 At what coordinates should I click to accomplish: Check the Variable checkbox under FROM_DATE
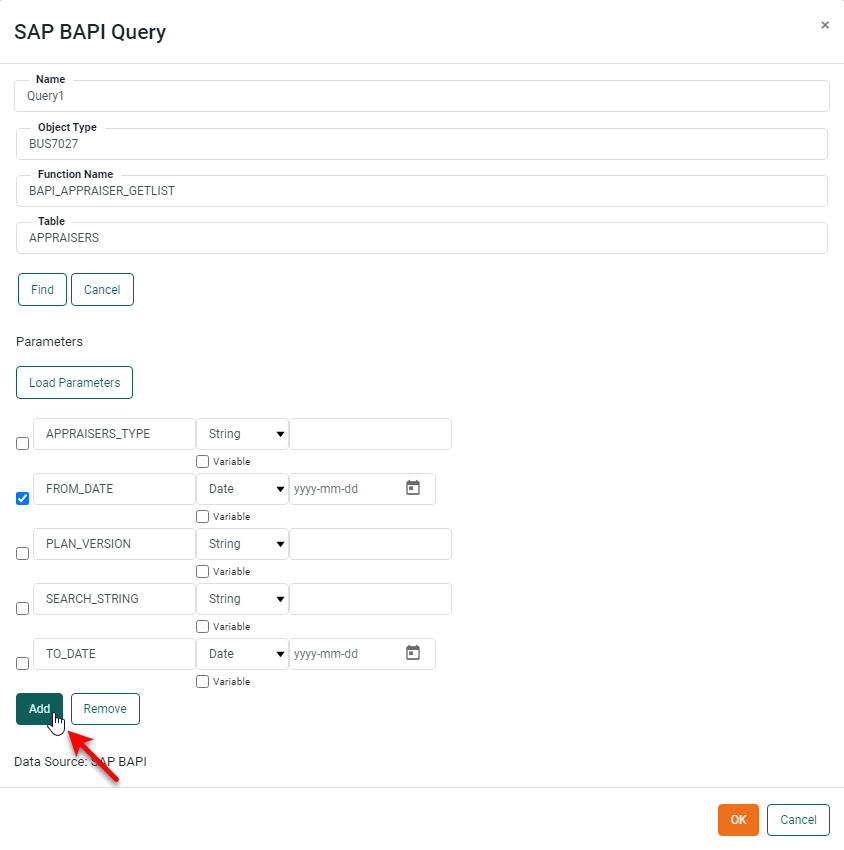pos(201,516)
